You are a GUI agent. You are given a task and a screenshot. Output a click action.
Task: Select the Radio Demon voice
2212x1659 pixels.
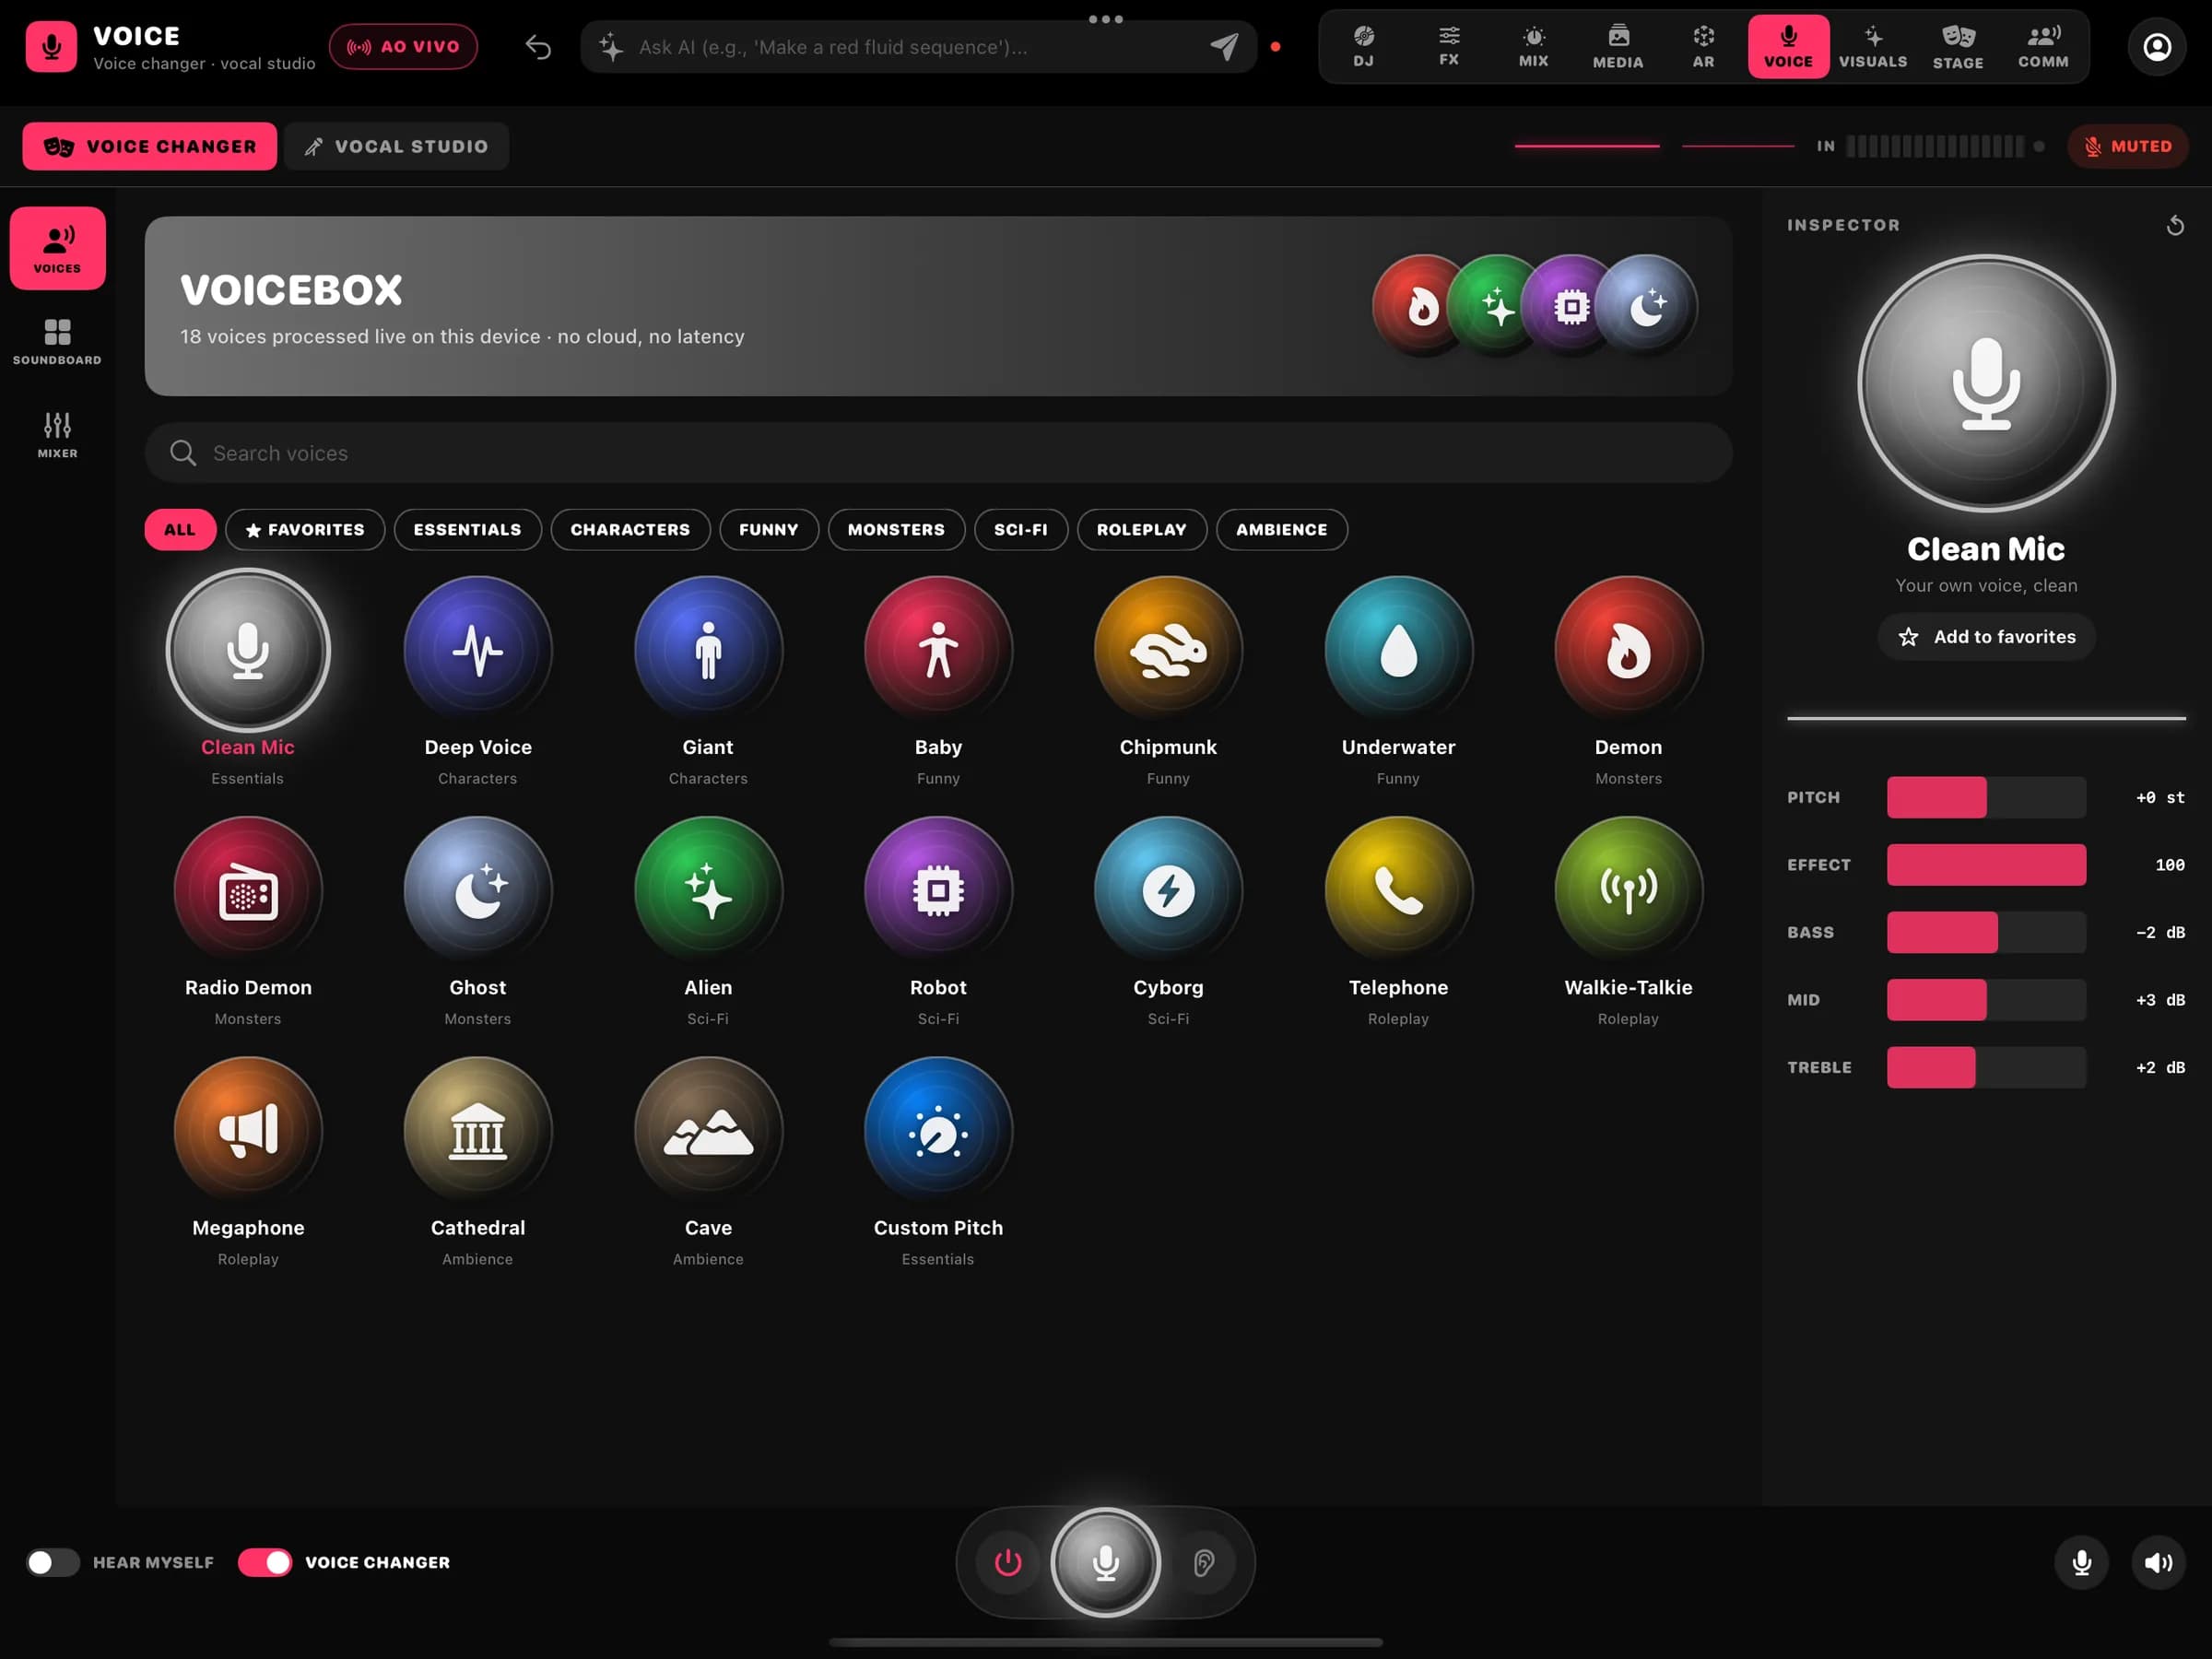click(248, 890)
